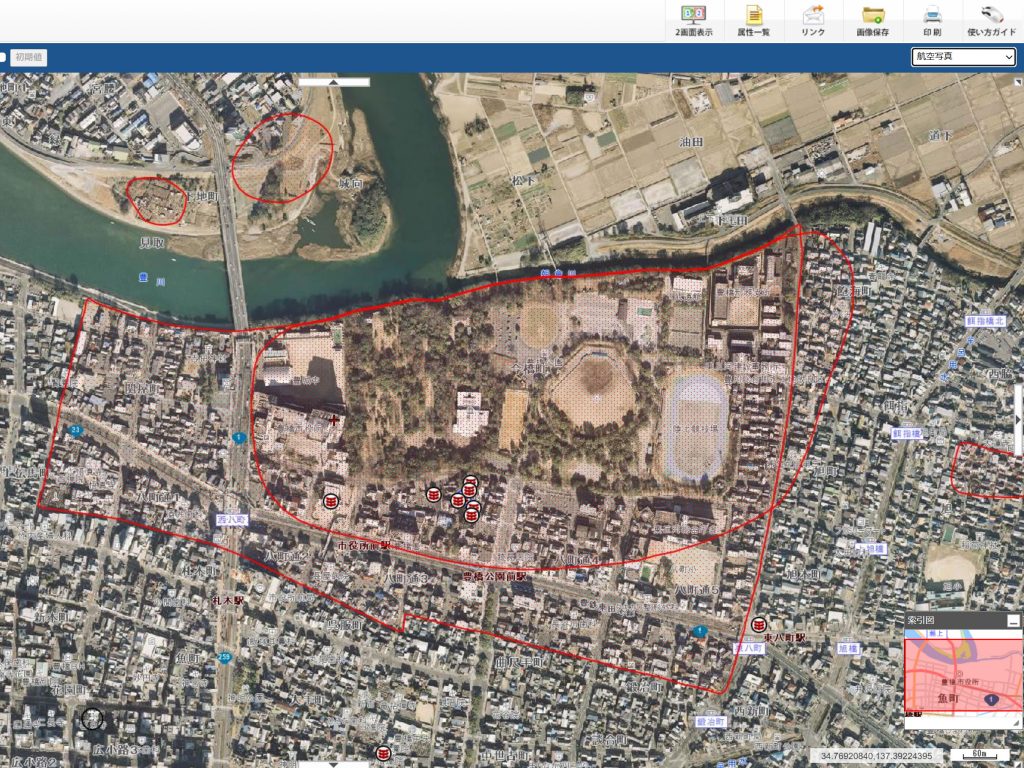Screen dimensions: 1024x768
Task: Print the map with 印刷
Action: point(932,20)
